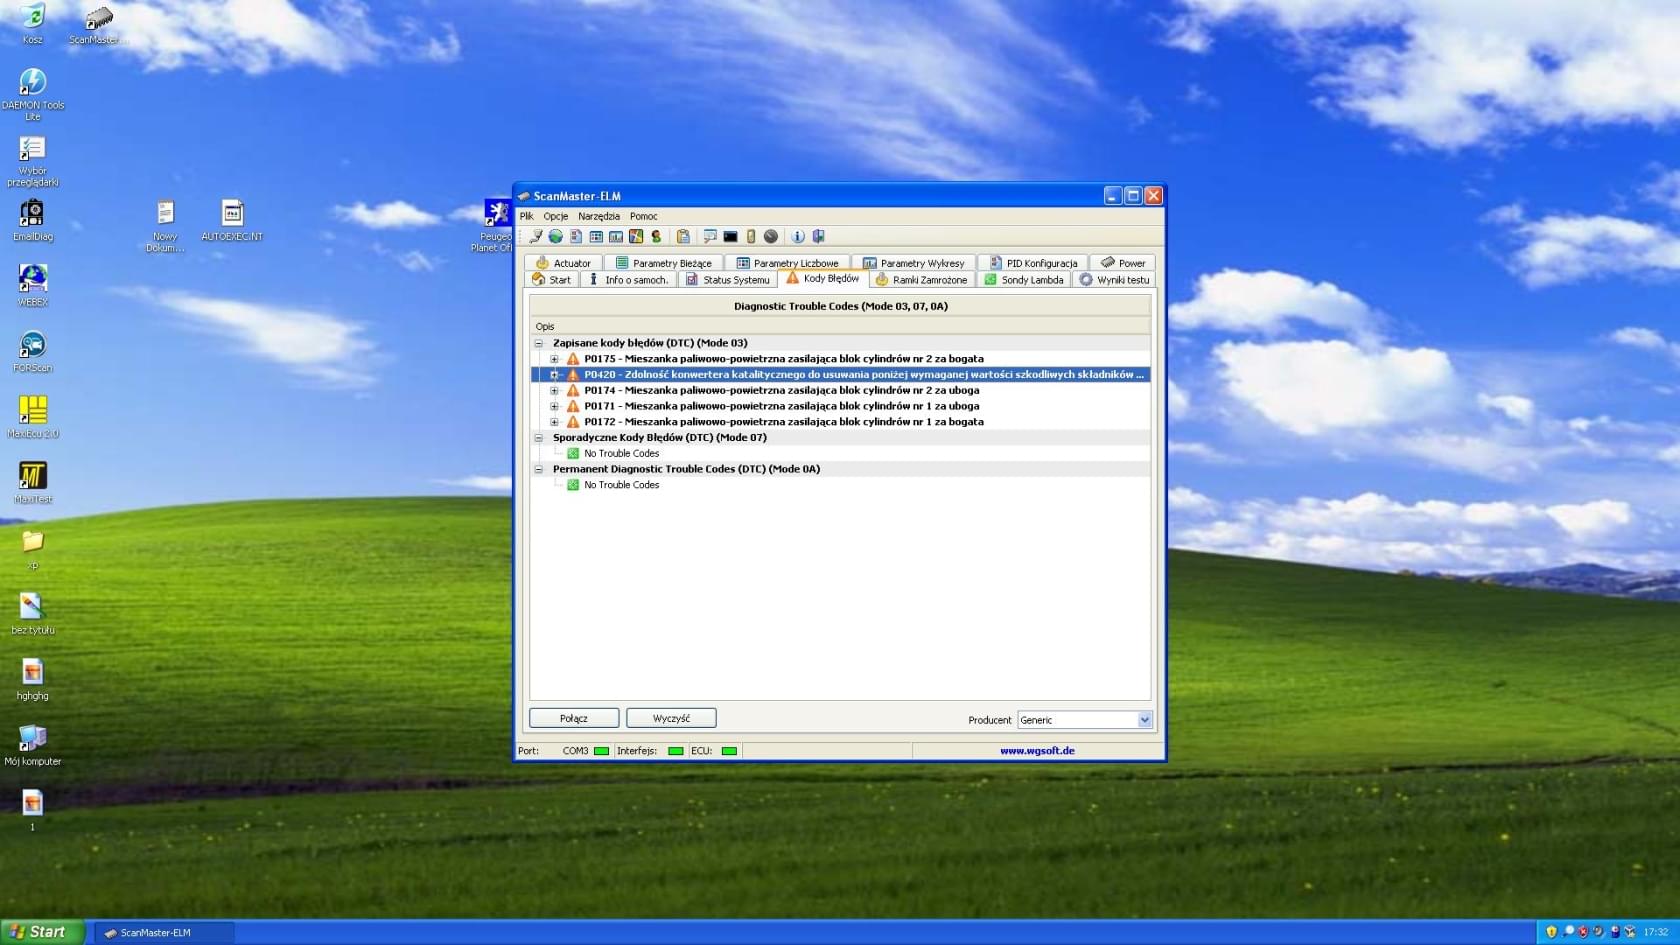The width and height of the screenshot is (1680, 945).
Task: Open the xp folder on desktop
Action: click(33, 550)
